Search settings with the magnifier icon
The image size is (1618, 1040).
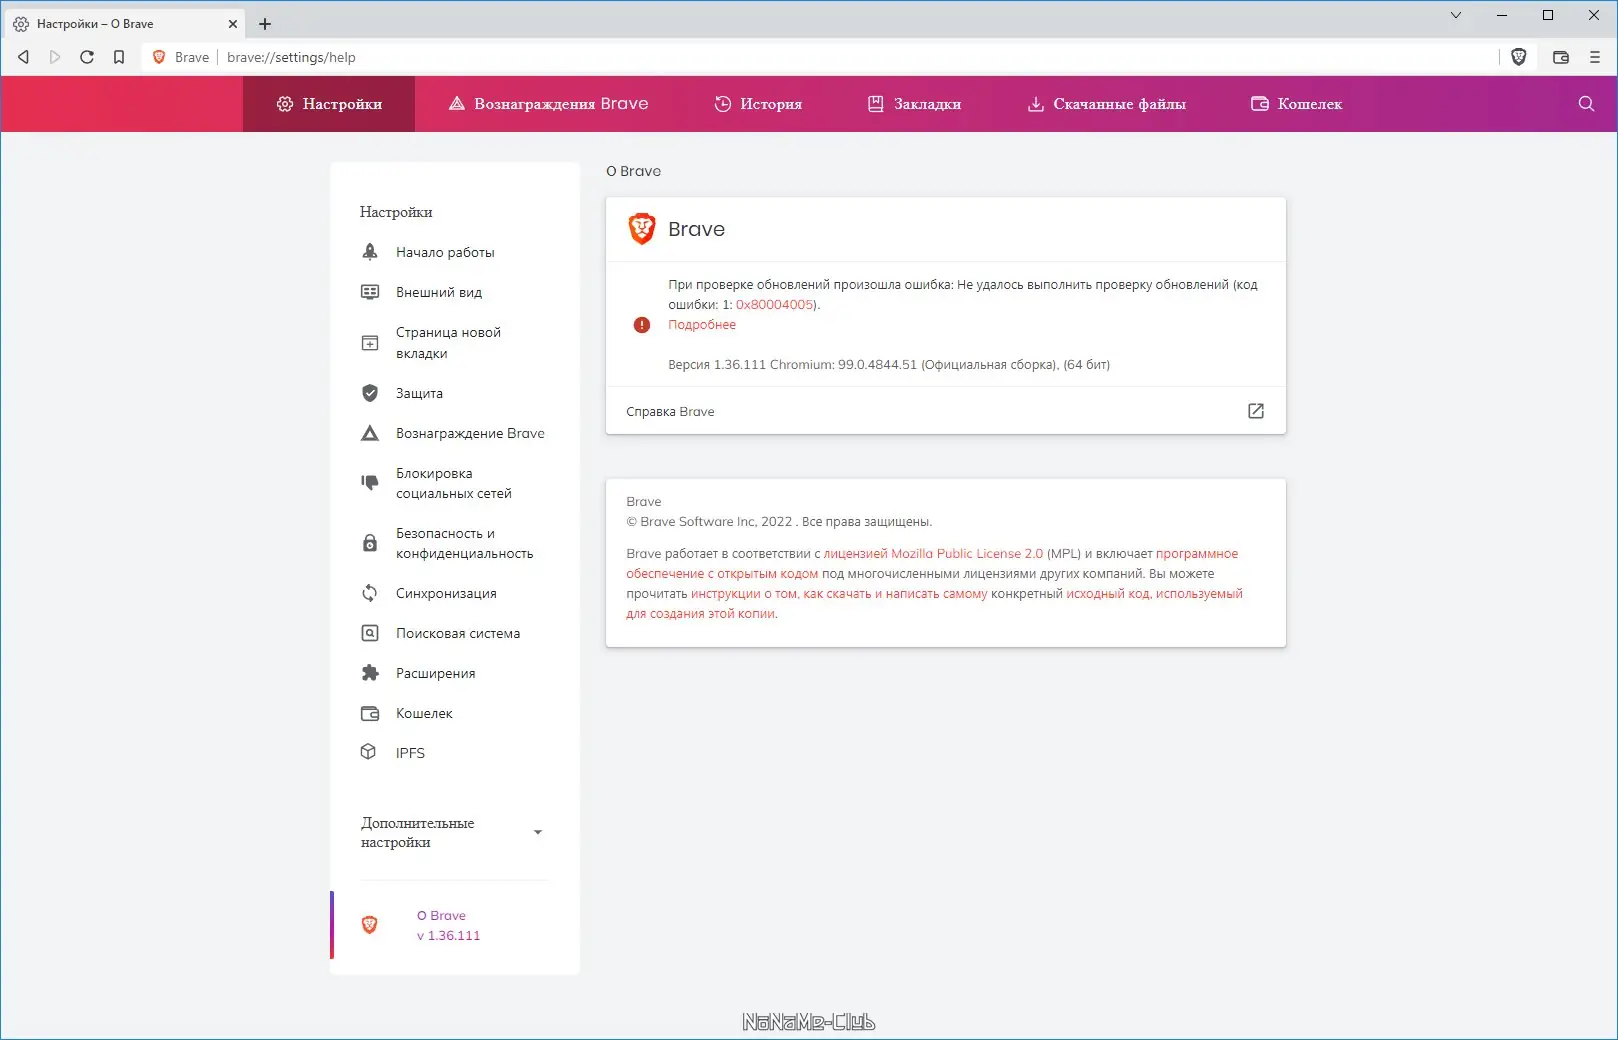tap(1586, 104)
